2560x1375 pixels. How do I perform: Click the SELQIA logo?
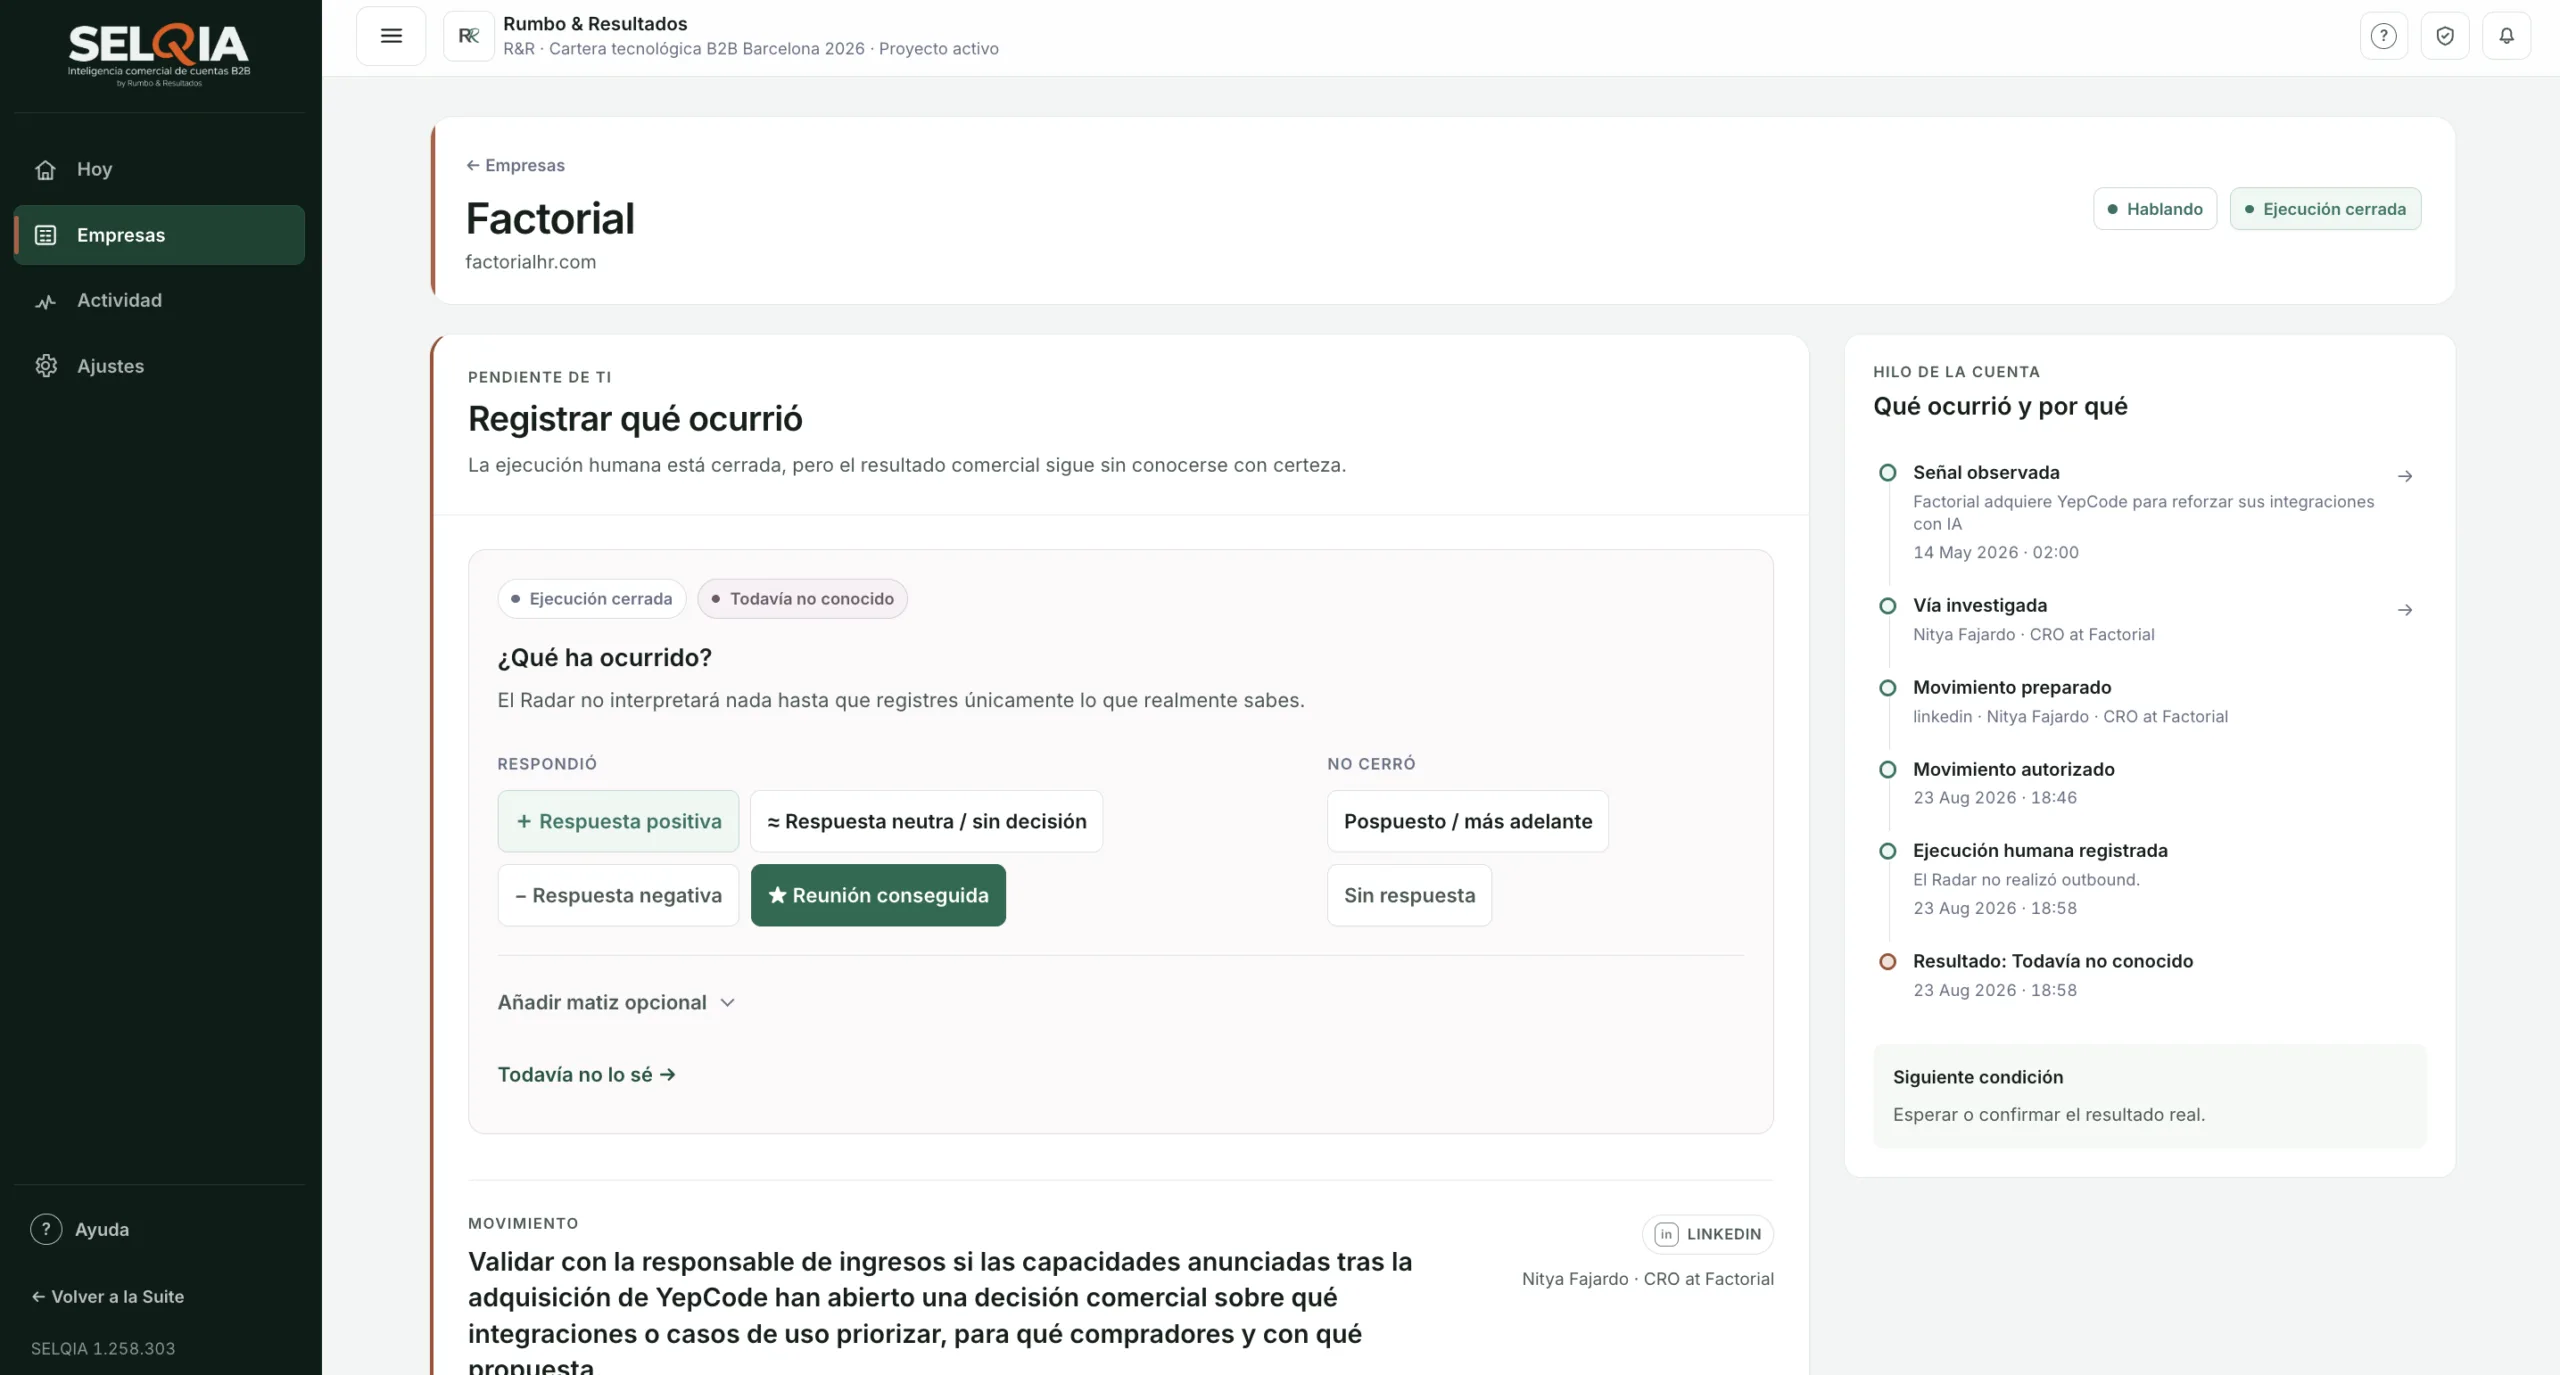tap(159, 55)
